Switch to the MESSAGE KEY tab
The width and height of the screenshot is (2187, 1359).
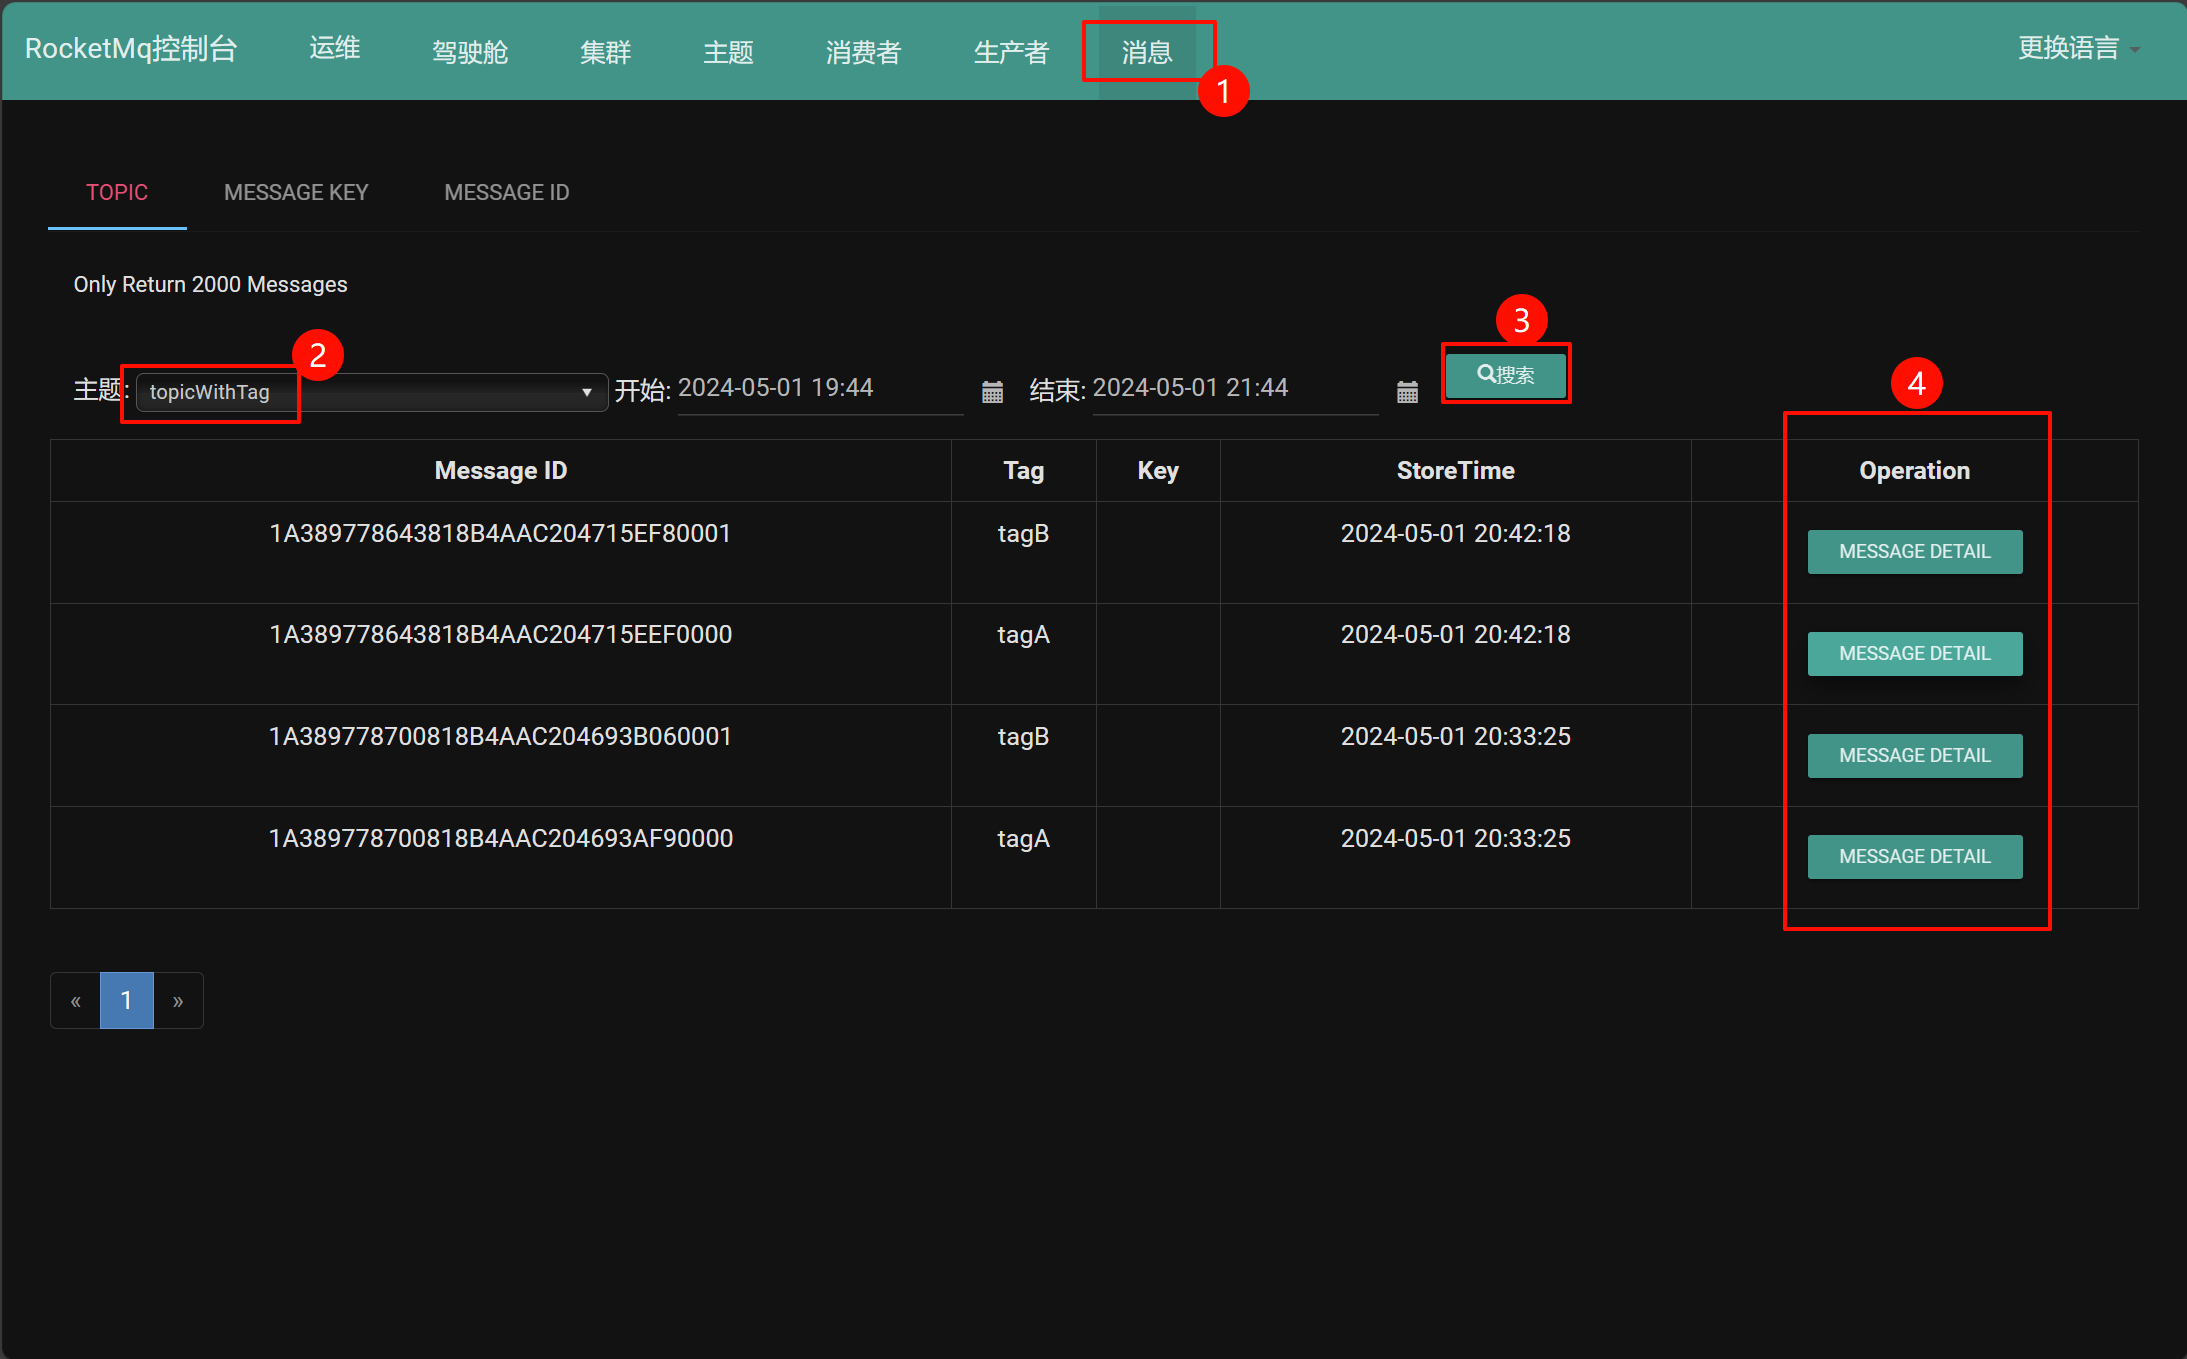pyautogui.click(x=296, y=192)
